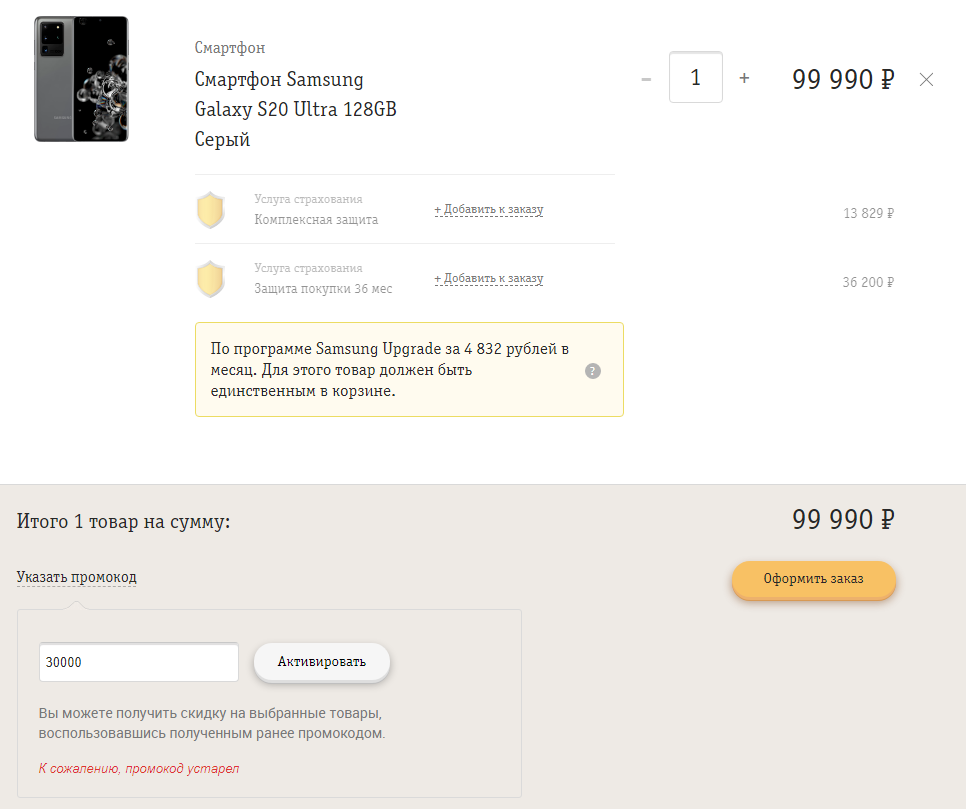Click the promo code expired error message
Viewport: 966px width, 809px height.
(139, 768)
